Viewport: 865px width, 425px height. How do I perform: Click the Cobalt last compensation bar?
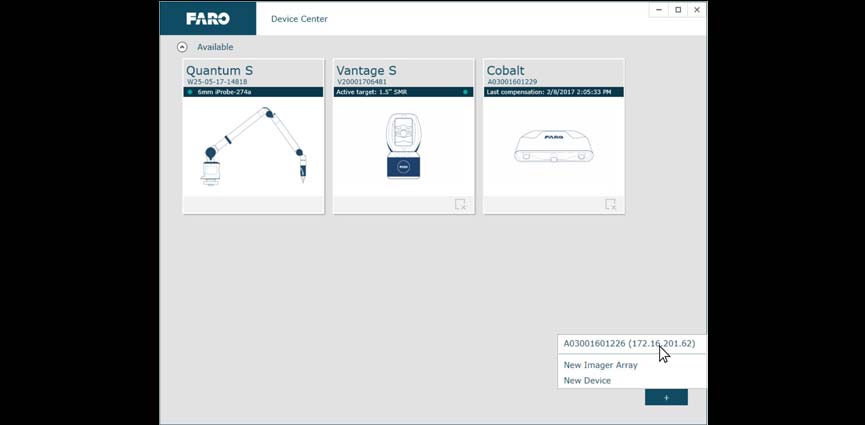[553, 92]
